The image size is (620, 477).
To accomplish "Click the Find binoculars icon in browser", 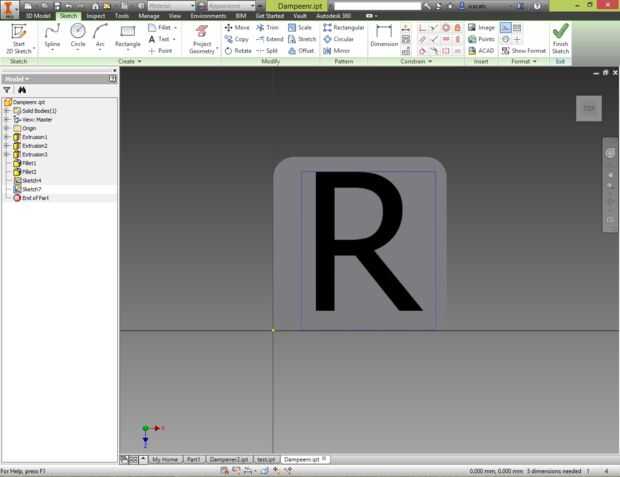I will pyautogui.click(x=22, y=89).
